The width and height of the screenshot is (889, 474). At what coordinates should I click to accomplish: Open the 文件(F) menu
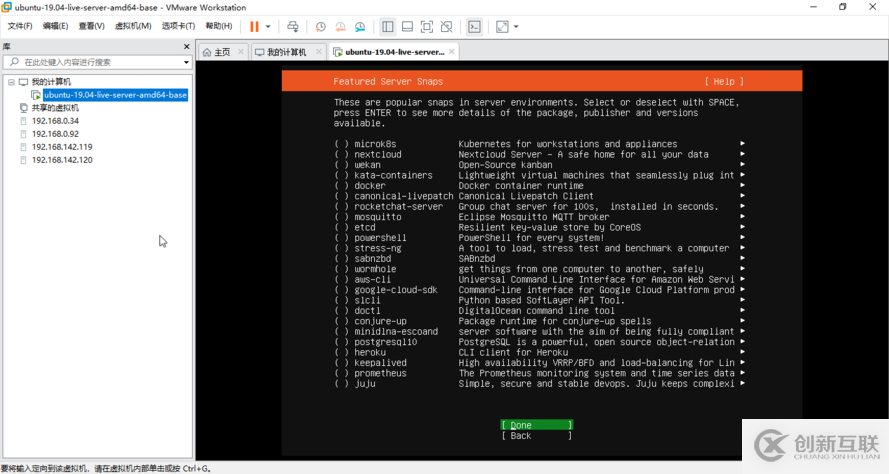(20, 26)
